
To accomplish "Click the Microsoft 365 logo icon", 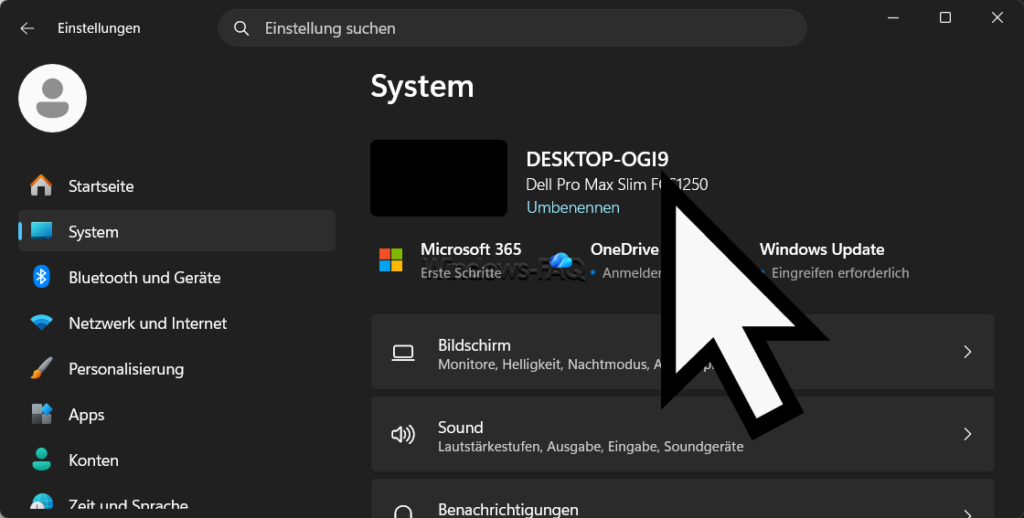I will coord(391,260).
